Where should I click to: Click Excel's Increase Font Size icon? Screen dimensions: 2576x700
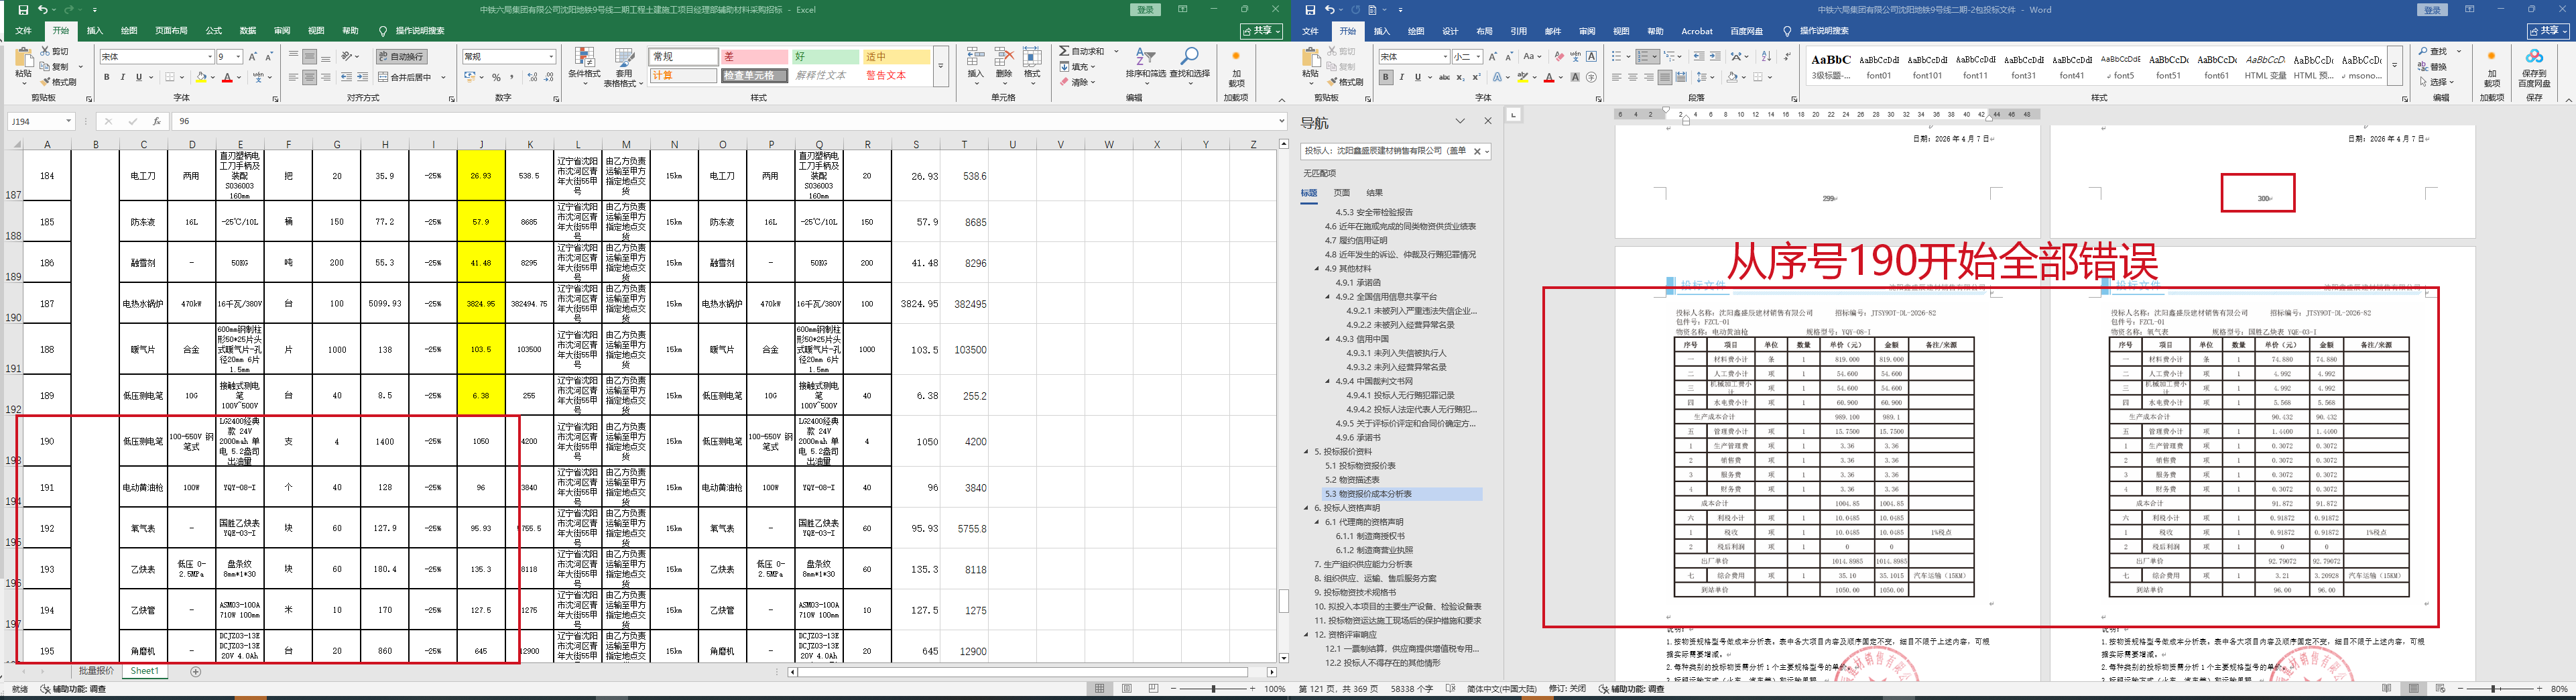tap(253, 57)
